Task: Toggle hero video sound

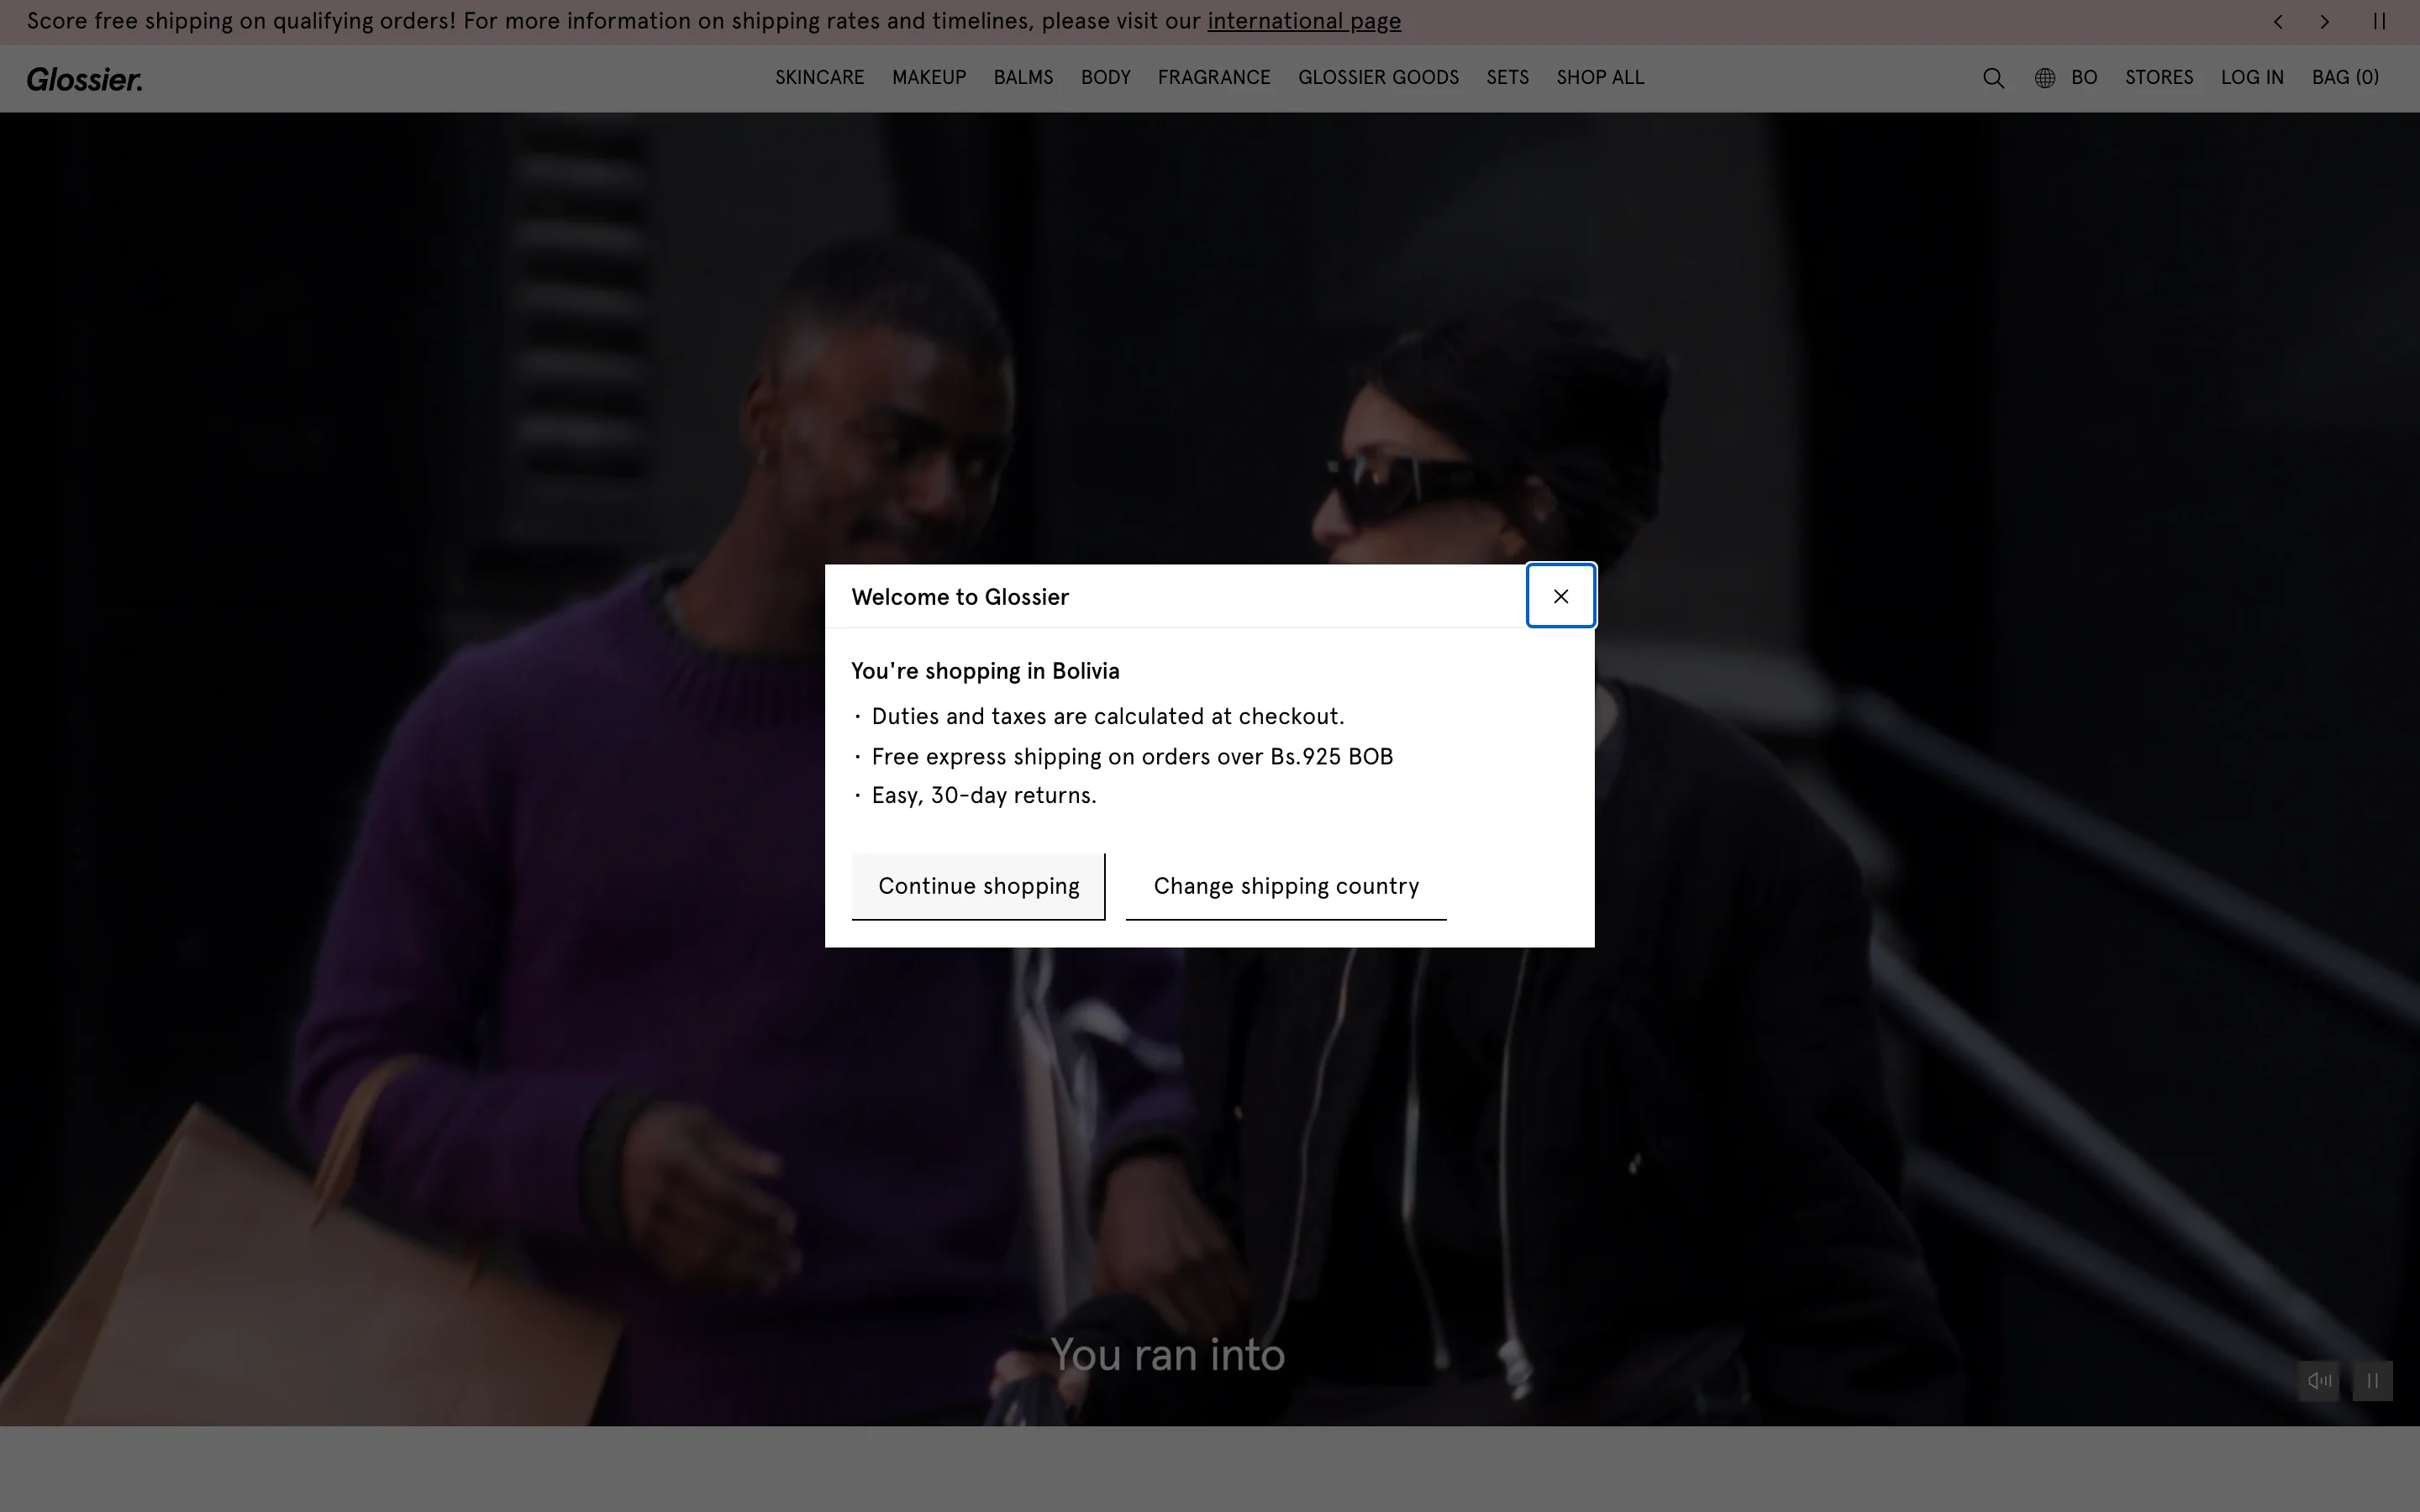Action: pos(2318,1381)
